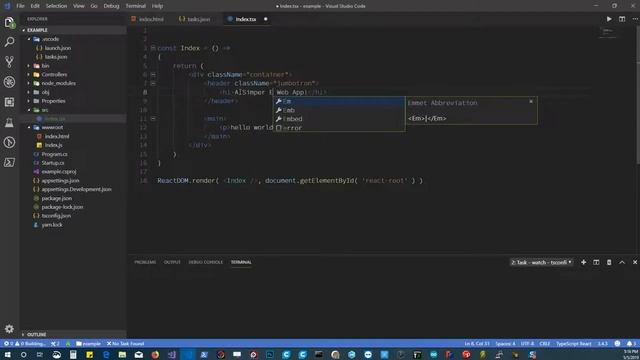Image resolution: width=640 pixels, height=360 pixels.
Task: Create a new terminal with plus icon
Action: pyautogui.click(x=583, y=262)
